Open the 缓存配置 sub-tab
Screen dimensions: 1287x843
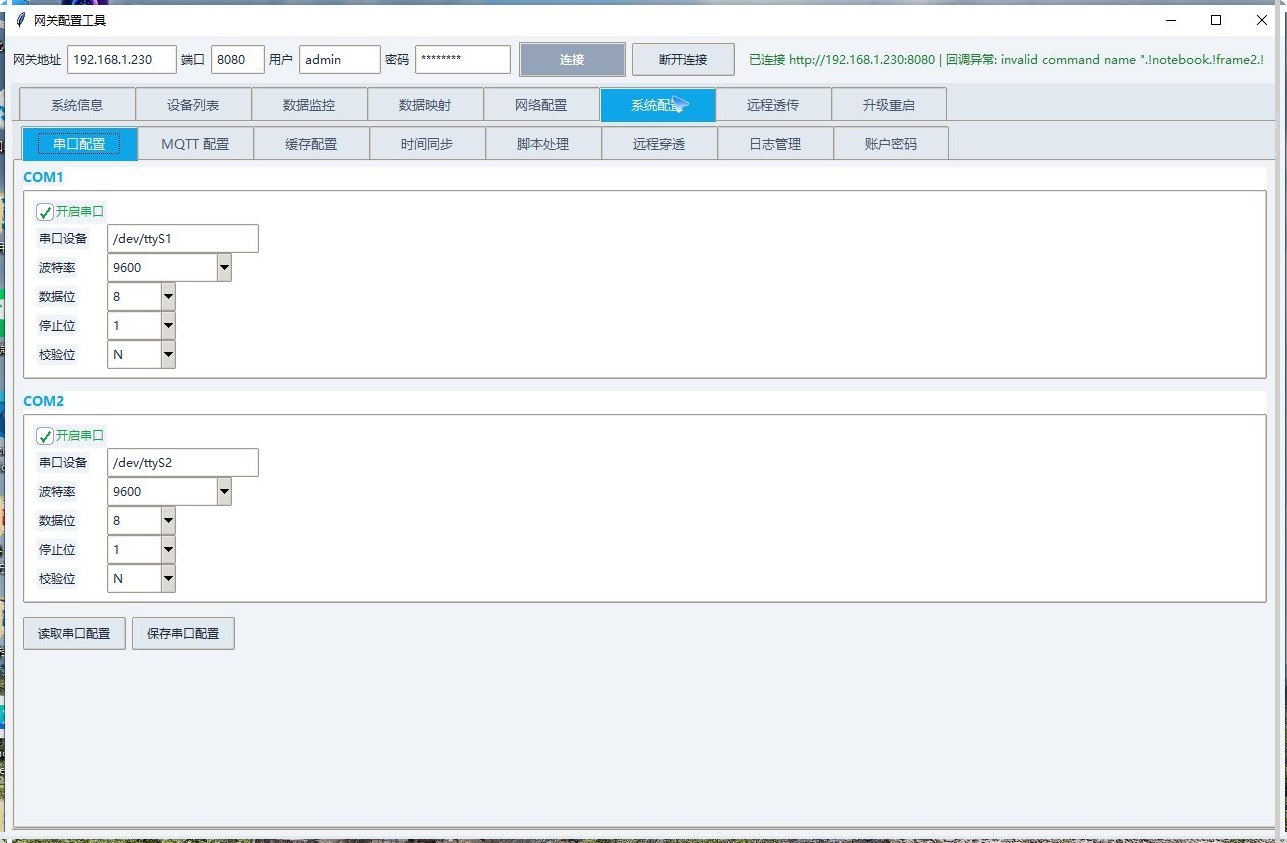[x=311, y=144]
